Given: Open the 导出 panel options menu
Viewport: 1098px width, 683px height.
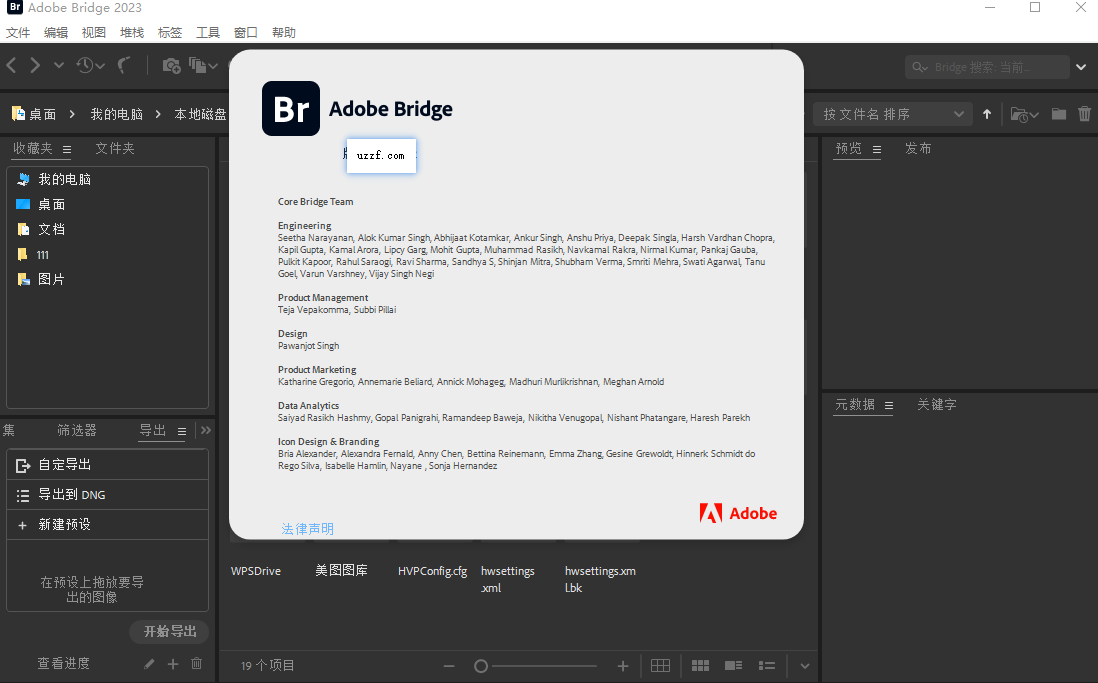Looking at the screenshot, I should tap(182, 431).
